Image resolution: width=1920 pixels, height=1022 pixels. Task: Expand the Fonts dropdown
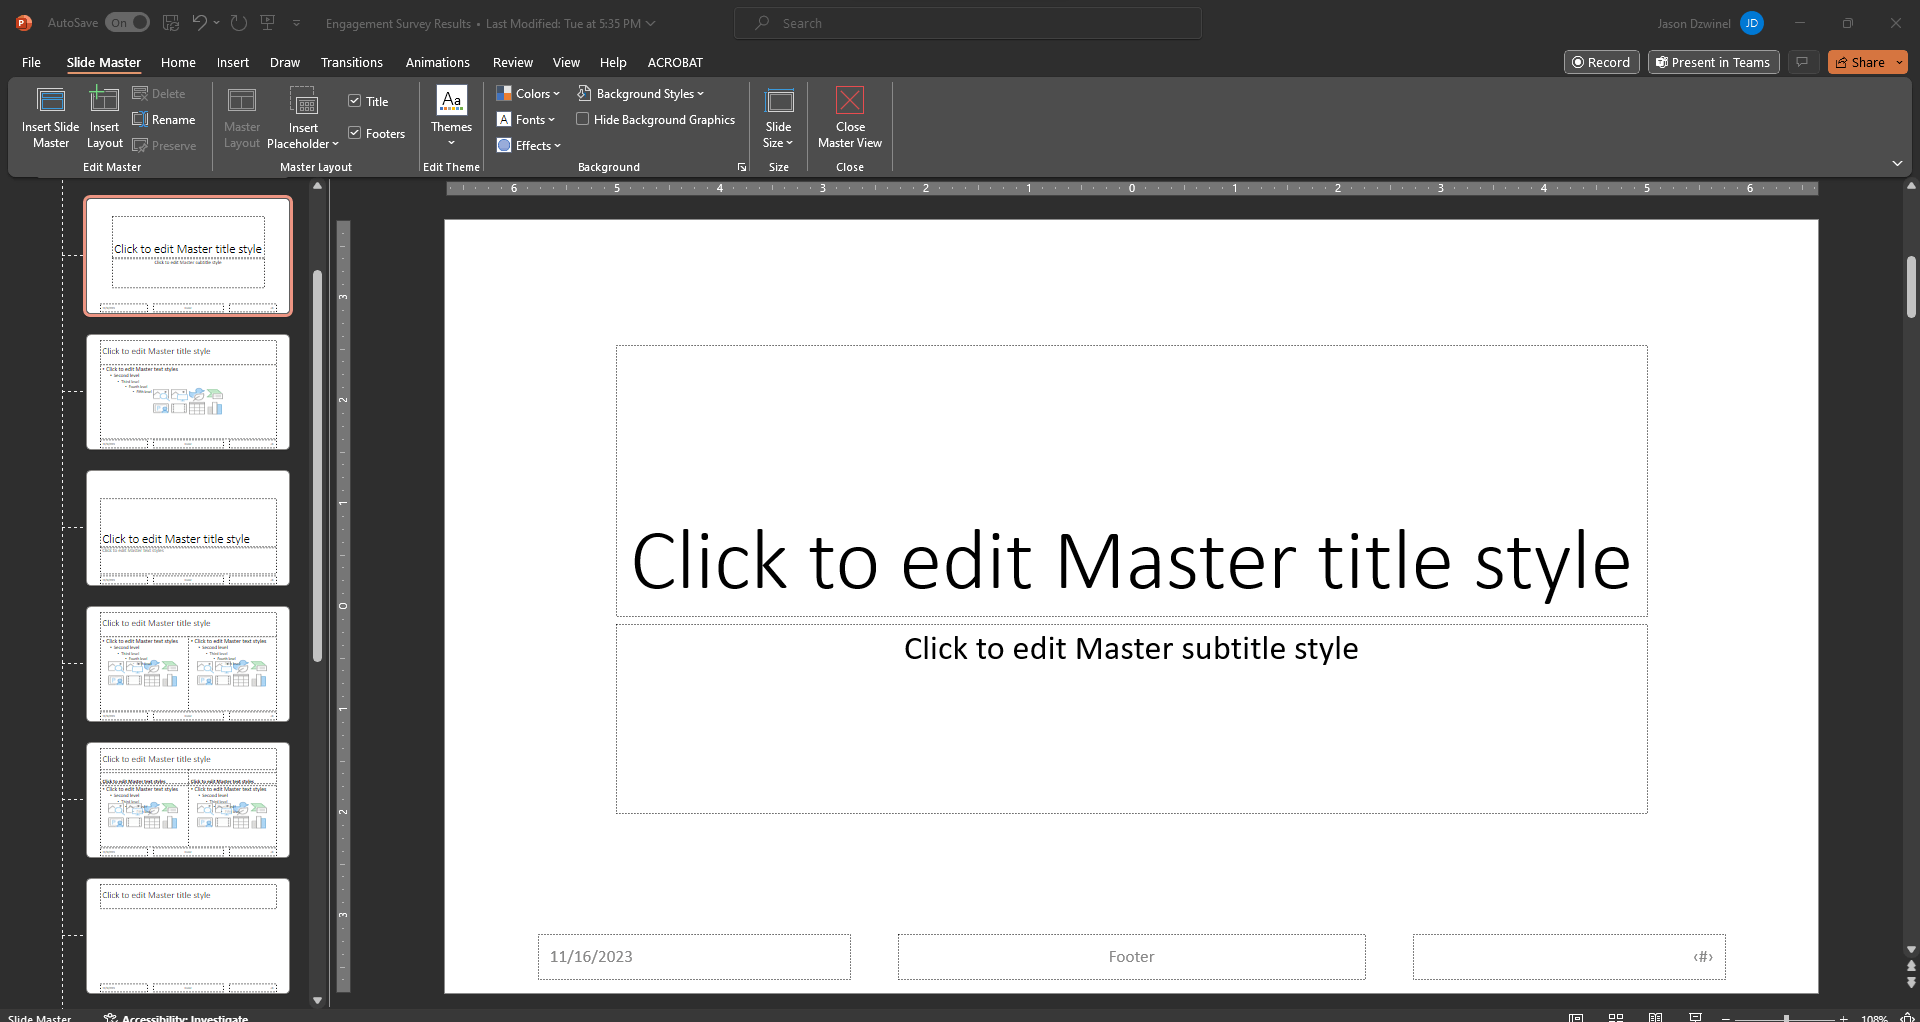(x=526, y=120)
